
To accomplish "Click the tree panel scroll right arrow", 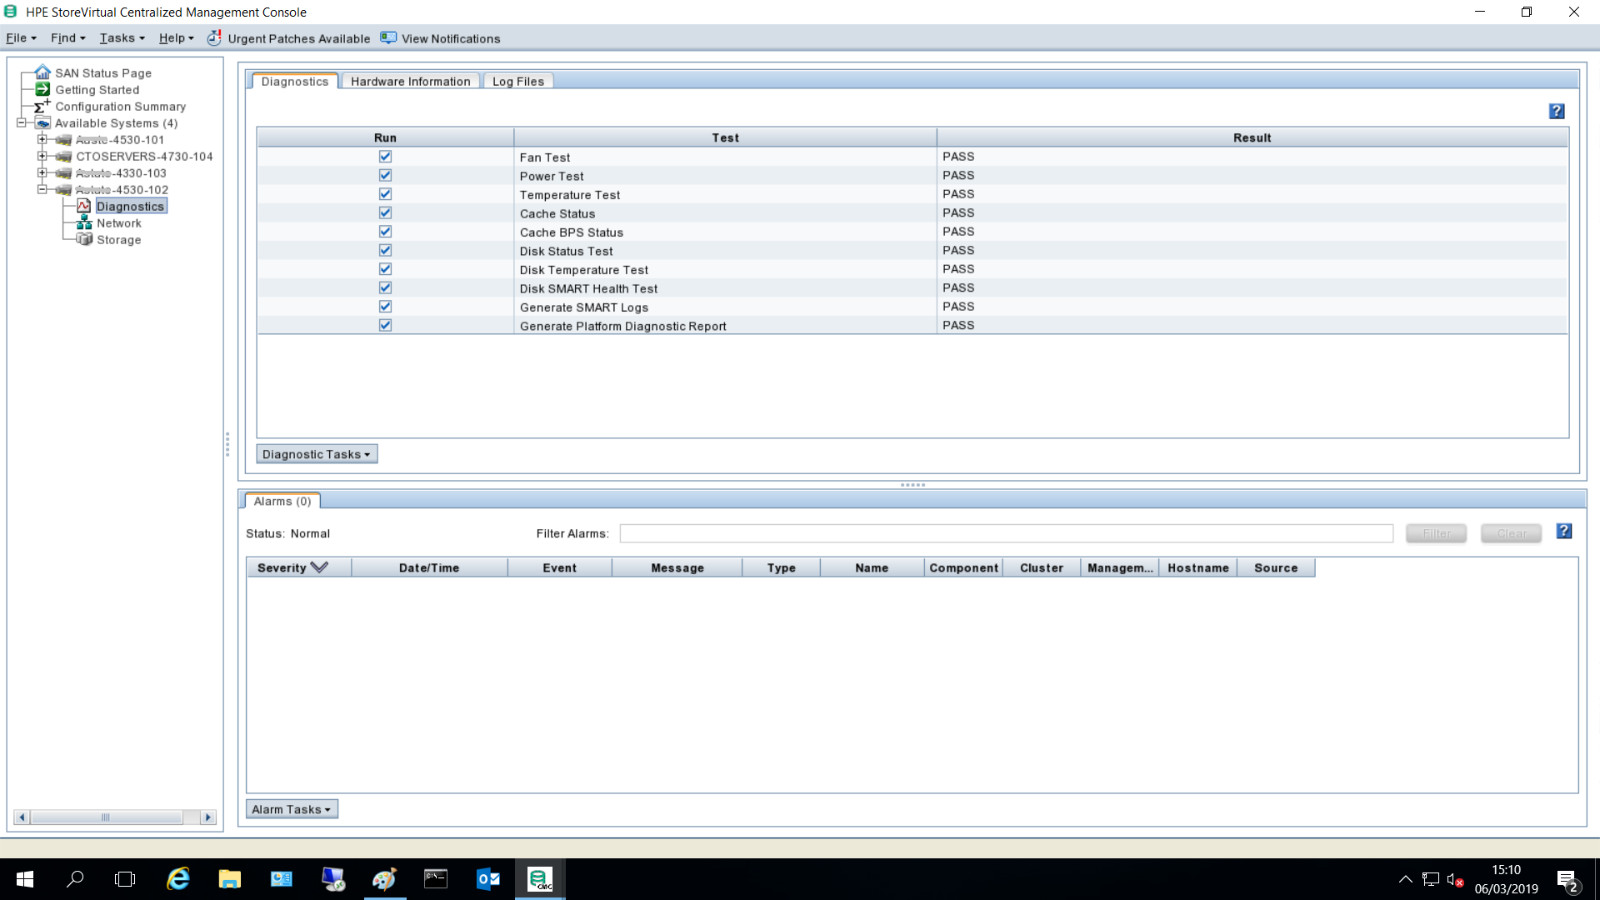I will tap(208, 817).
